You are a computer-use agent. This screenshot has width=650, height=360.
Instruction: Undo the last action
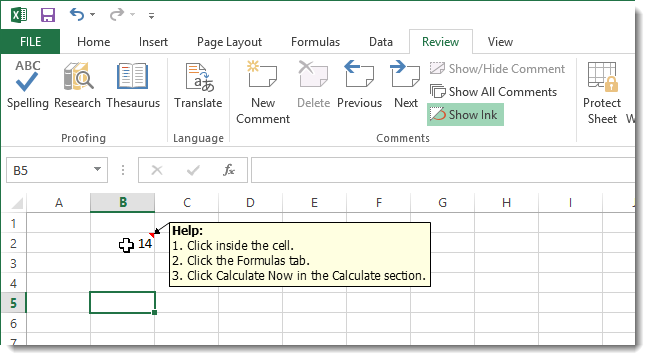[77, 15]
